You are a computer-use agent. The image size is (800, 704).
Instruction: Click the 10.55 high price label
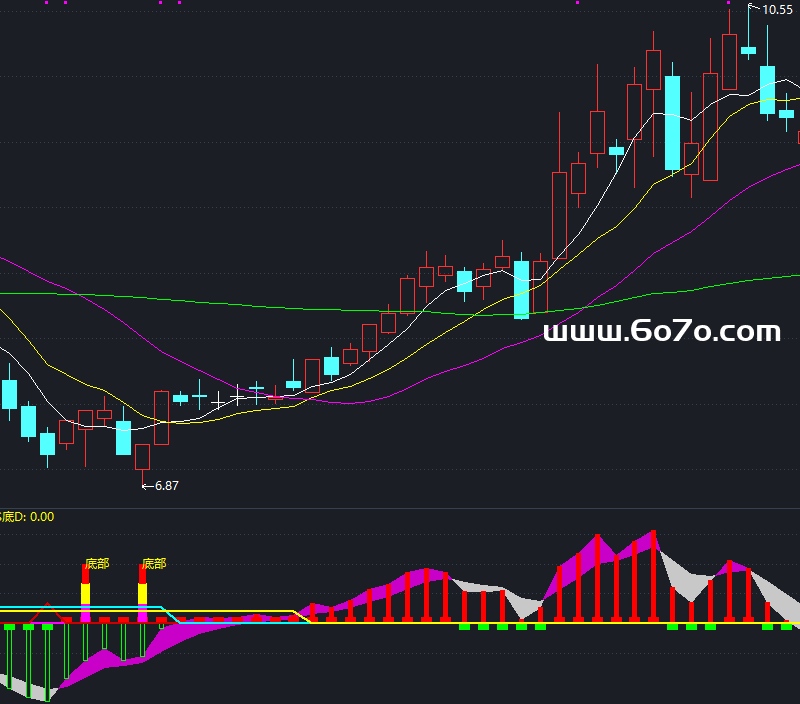pyautogui.click(x=777, y=9)
